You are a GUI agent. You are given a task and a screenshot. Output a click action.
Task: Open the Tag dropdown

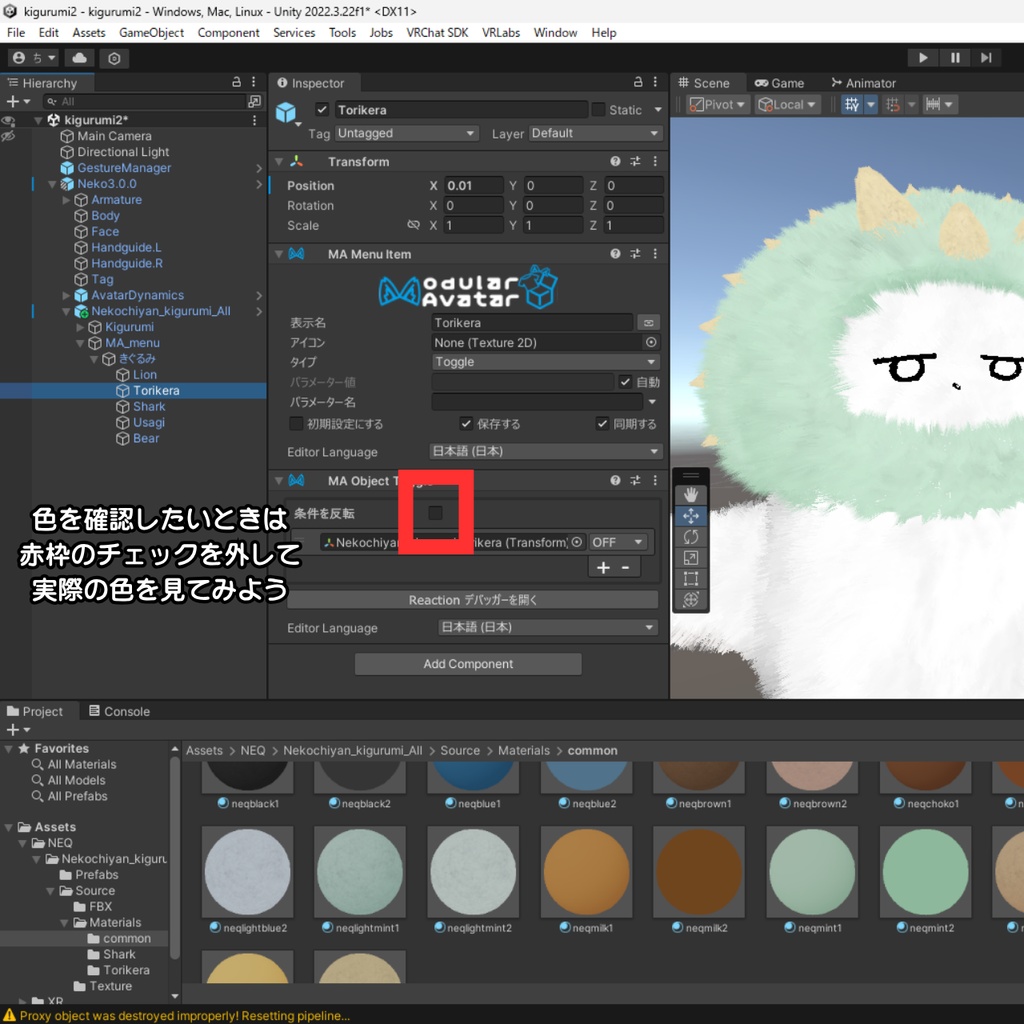(407, 133)
